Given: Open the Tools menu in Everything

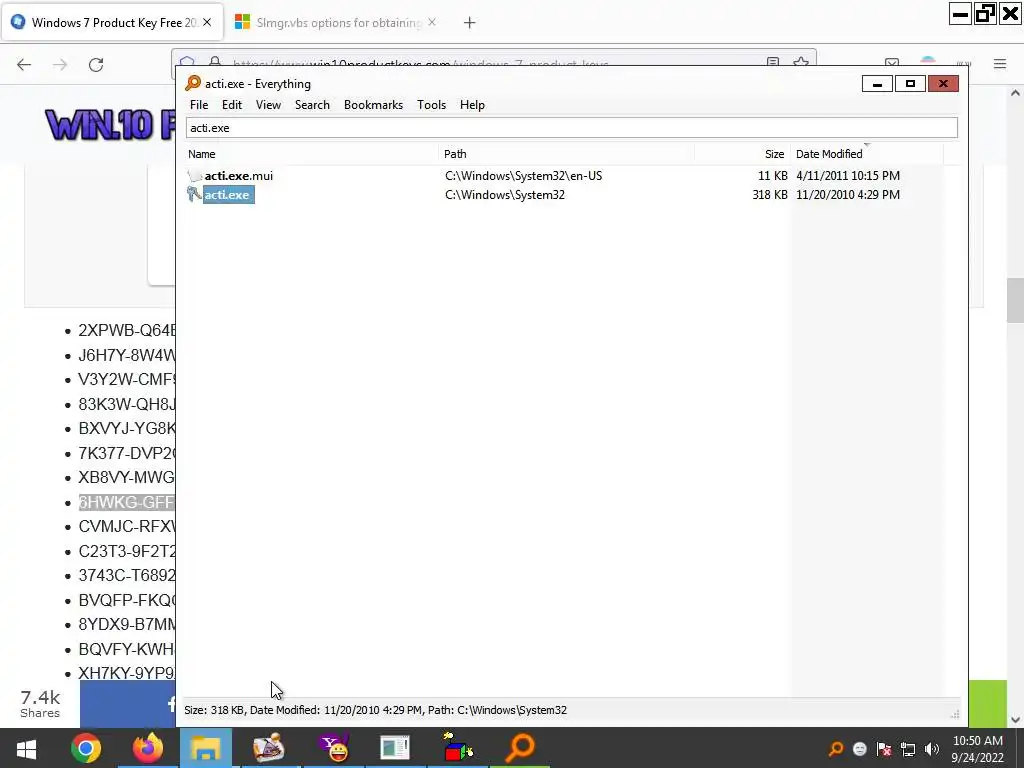Looking at the screenshot, I should point(431,105).
